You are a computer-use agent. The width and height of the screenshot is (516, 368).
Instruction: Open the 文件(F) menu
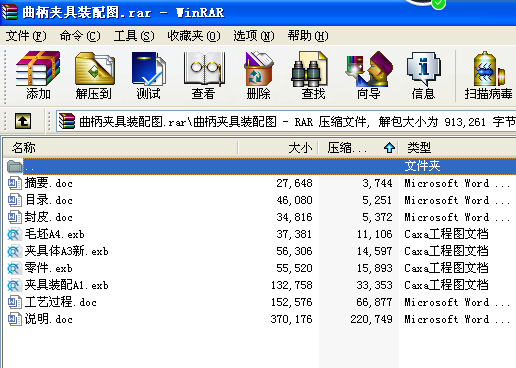(26, 36)
